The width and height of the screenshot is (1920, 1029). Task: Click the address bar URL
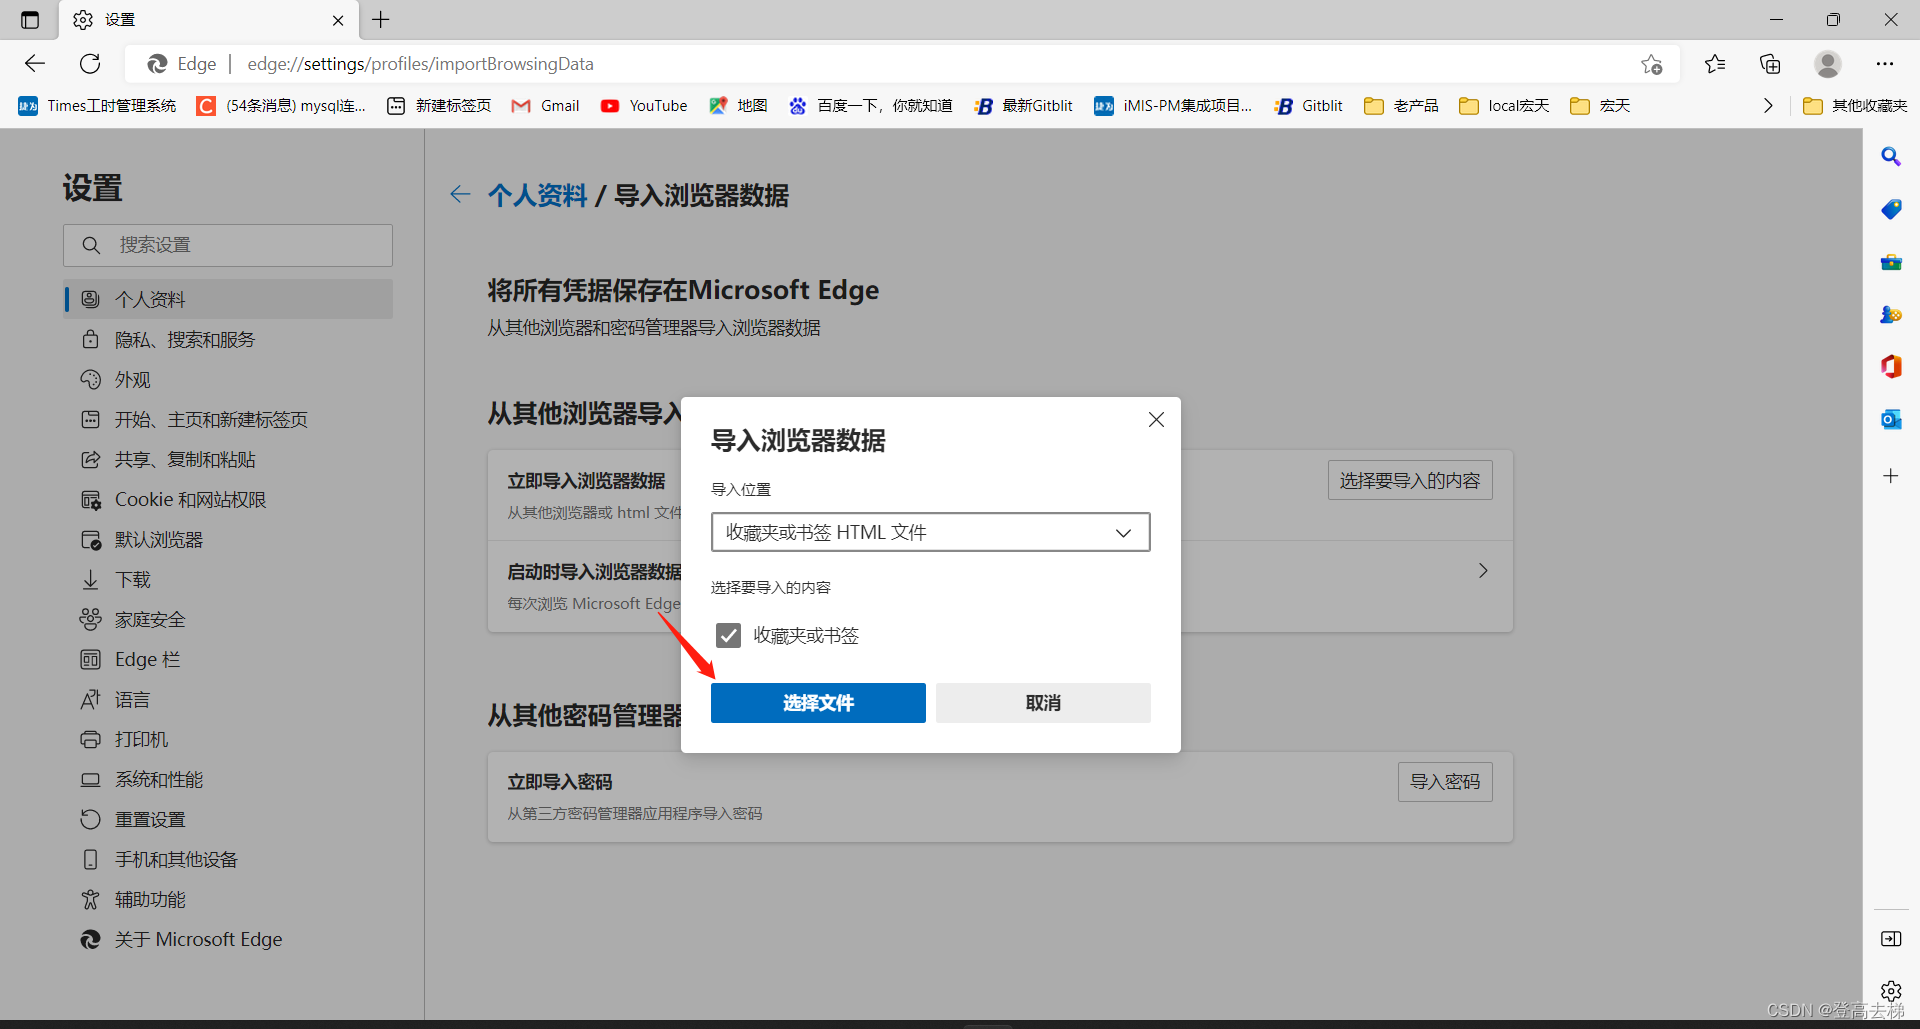pyautogui.click(x=420, y=64)
